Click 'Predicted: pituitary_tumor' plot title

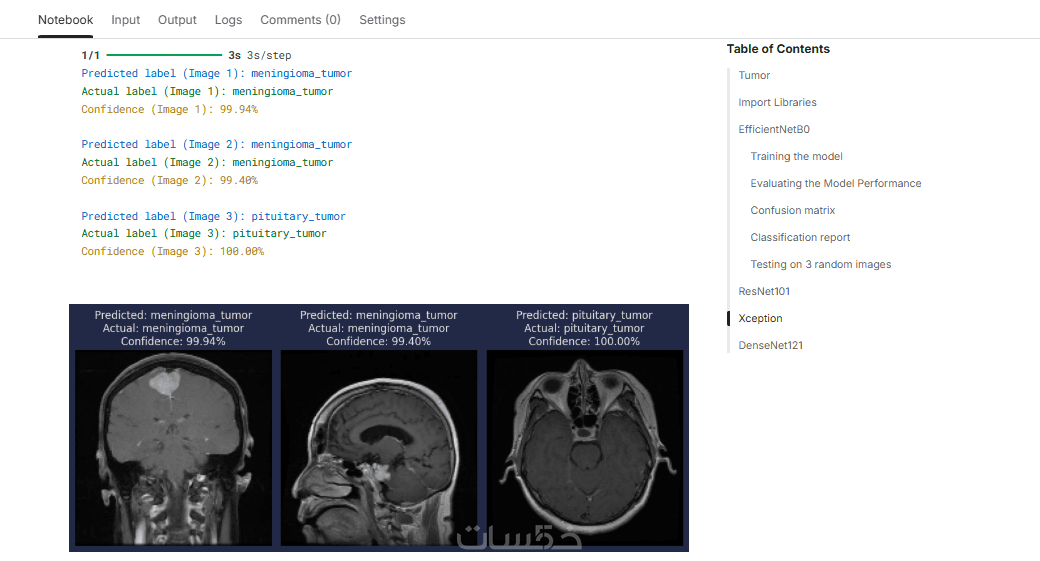pos(584,315)
